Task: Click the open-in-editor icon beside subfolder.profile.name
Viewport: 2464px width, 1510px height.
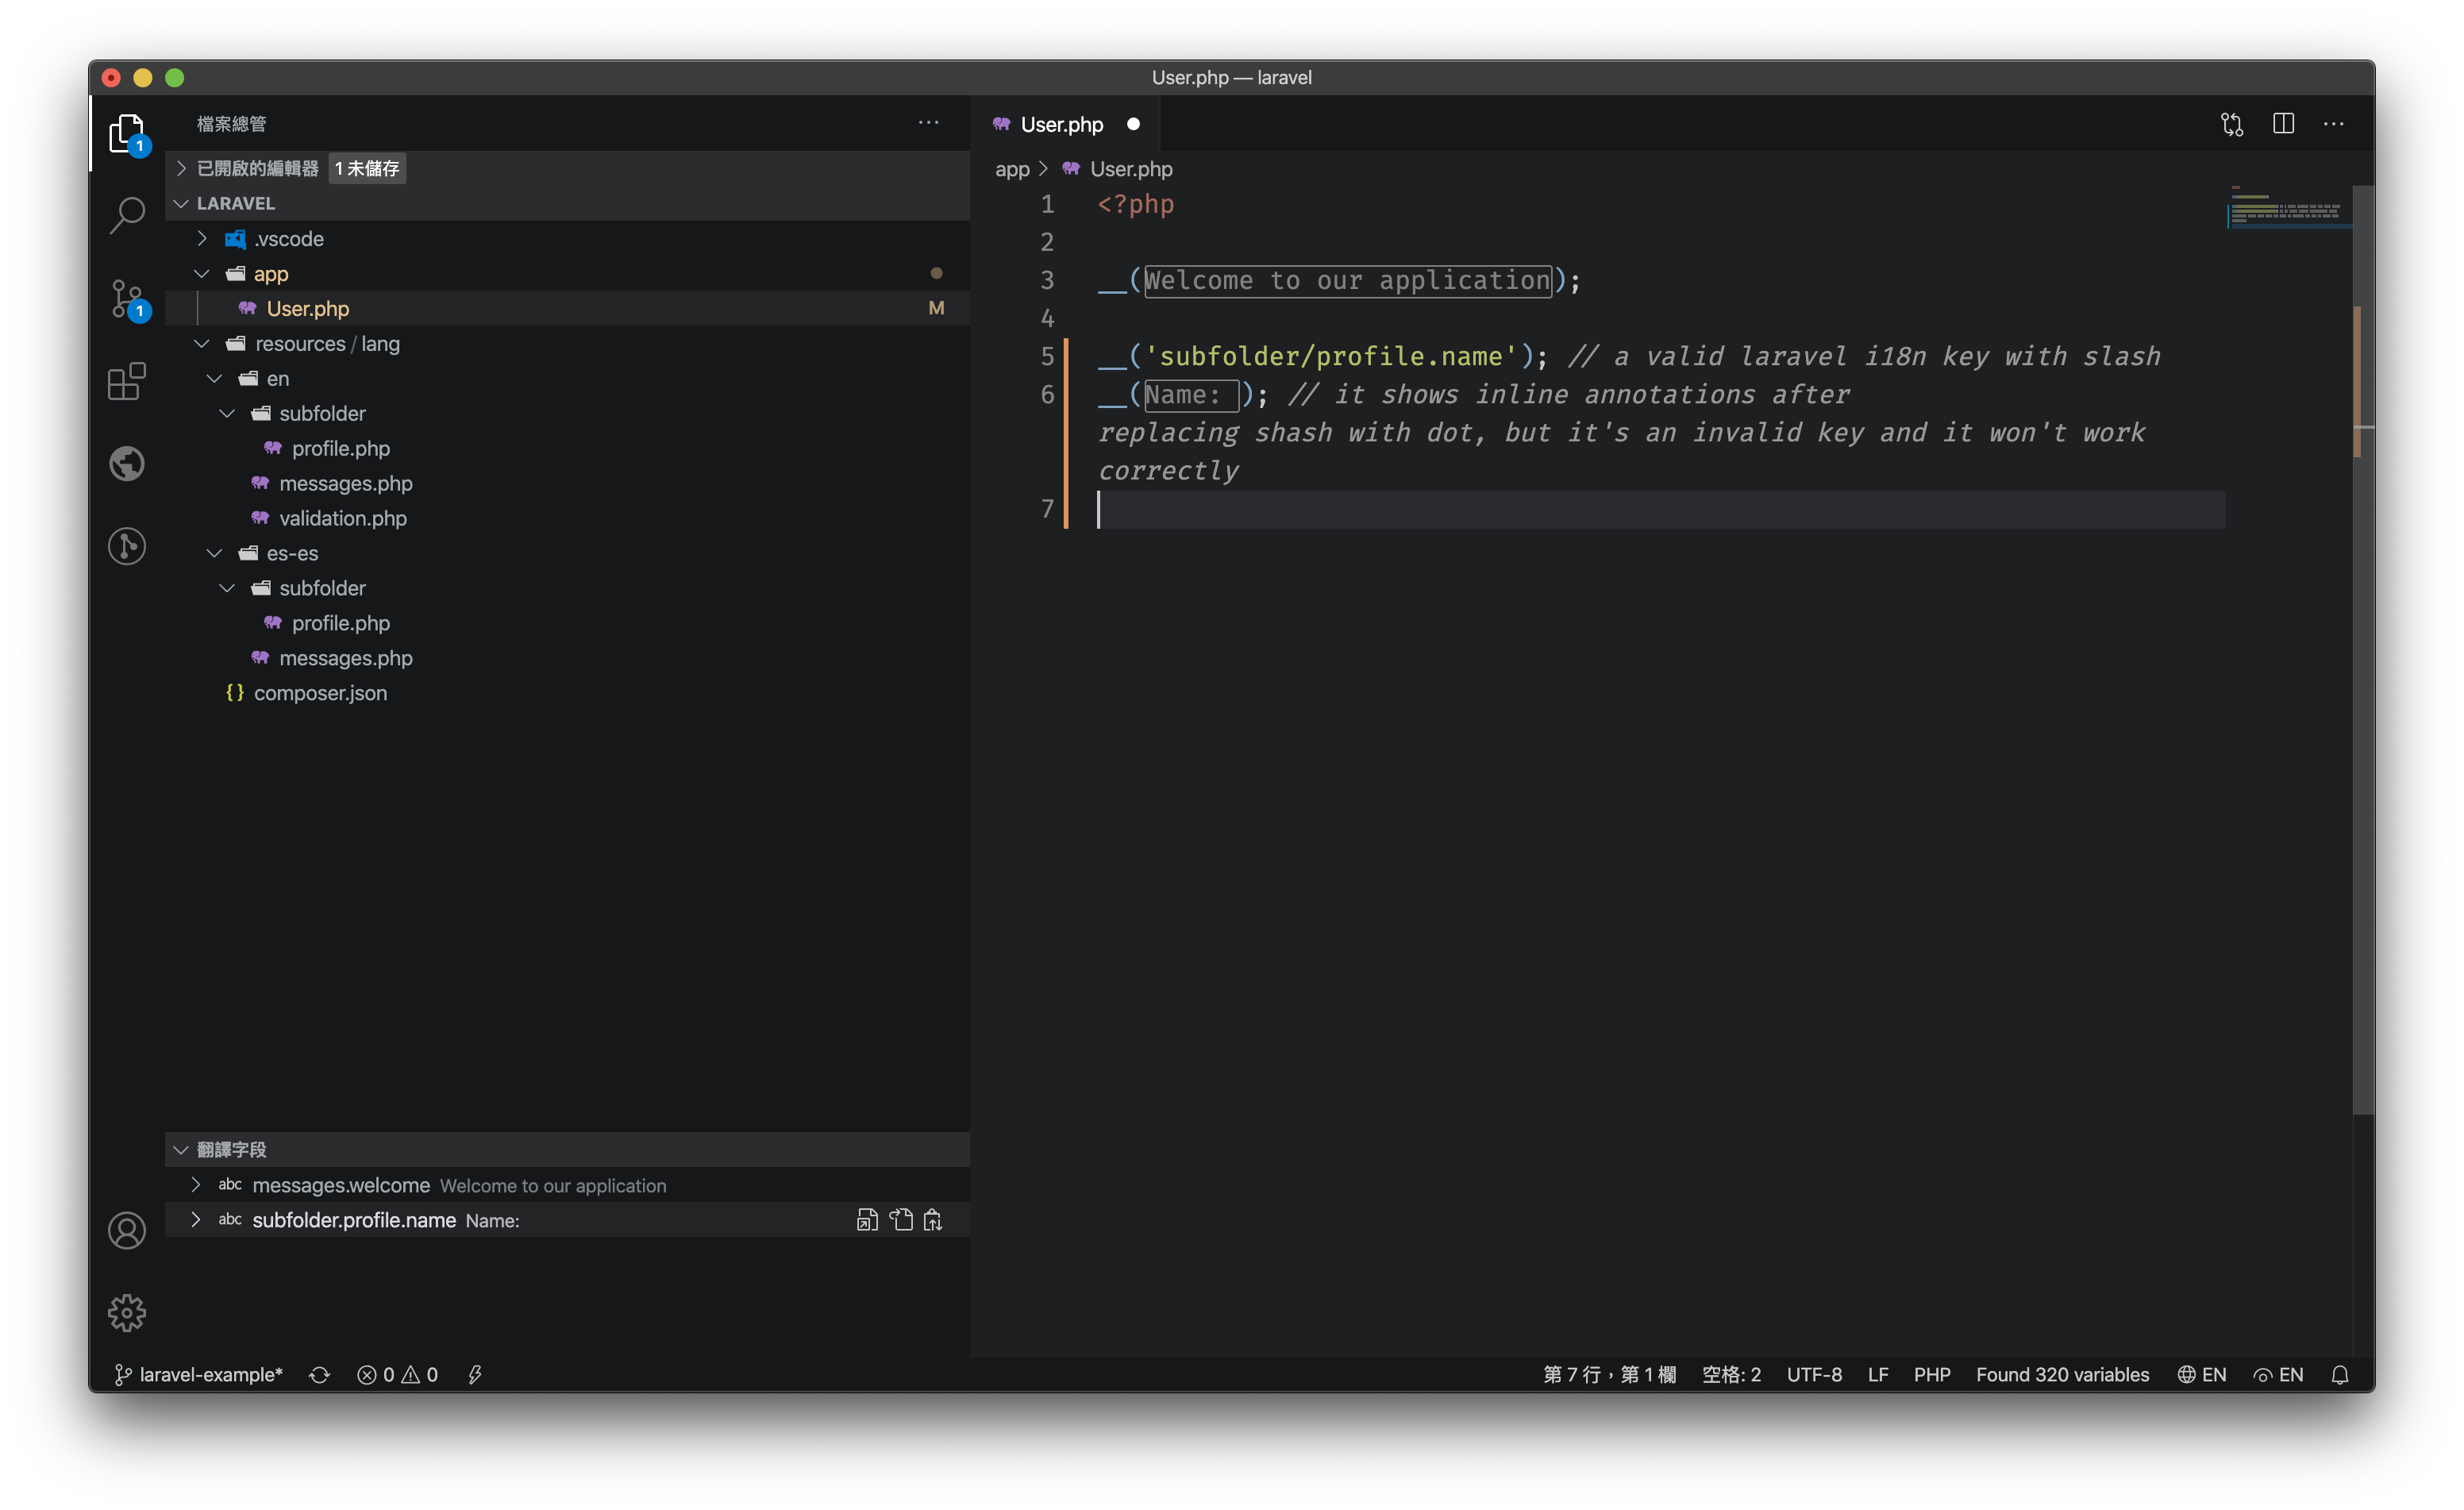Action: coord(866,1219)
